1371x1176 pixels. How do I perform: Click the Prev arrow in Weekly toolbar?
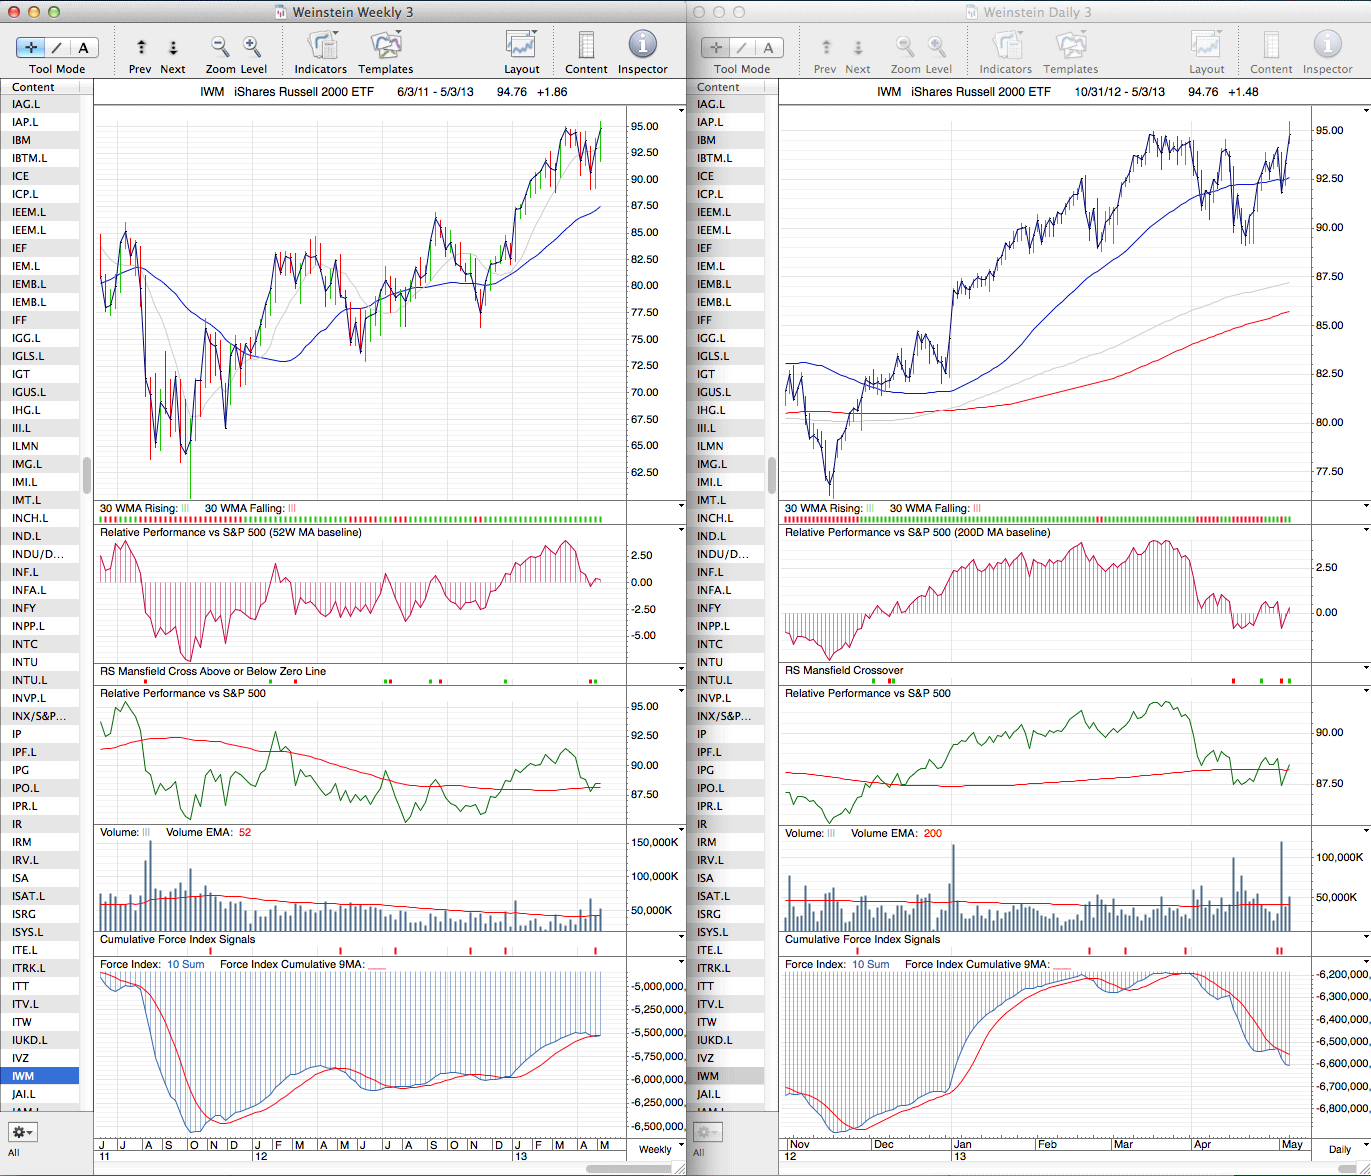point(141,47)
